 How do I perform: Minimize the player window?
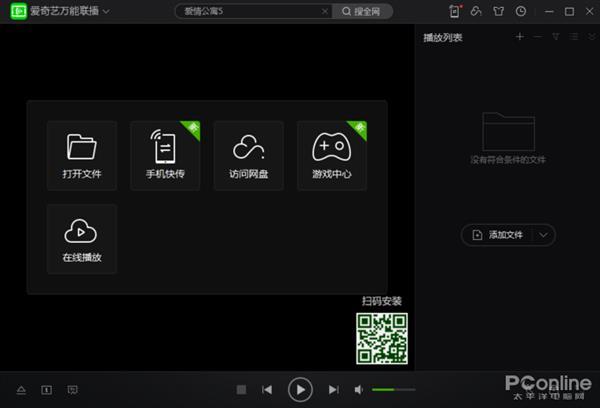click(549, 11)
